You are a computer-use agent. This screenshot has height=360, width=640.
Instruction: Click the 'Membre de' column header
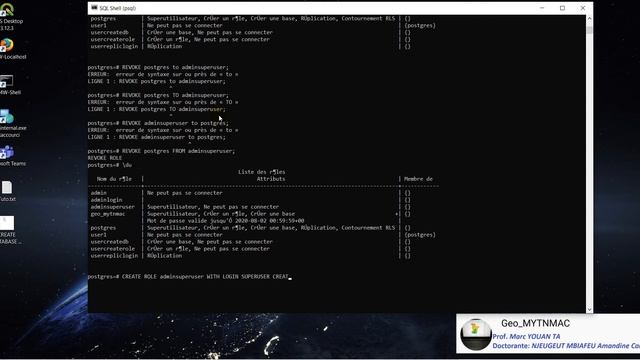(418, 179)
